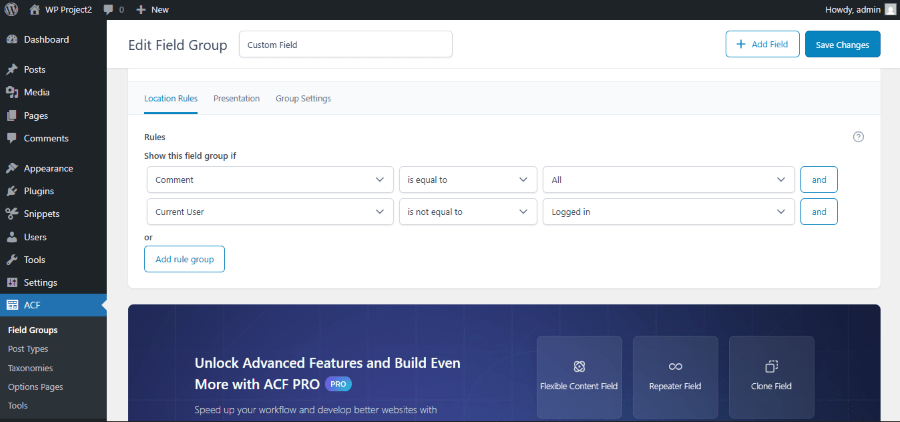Click the Add rule group button
Image resolution: width=900 pixels, height=422 pixels.
(184, 259)
